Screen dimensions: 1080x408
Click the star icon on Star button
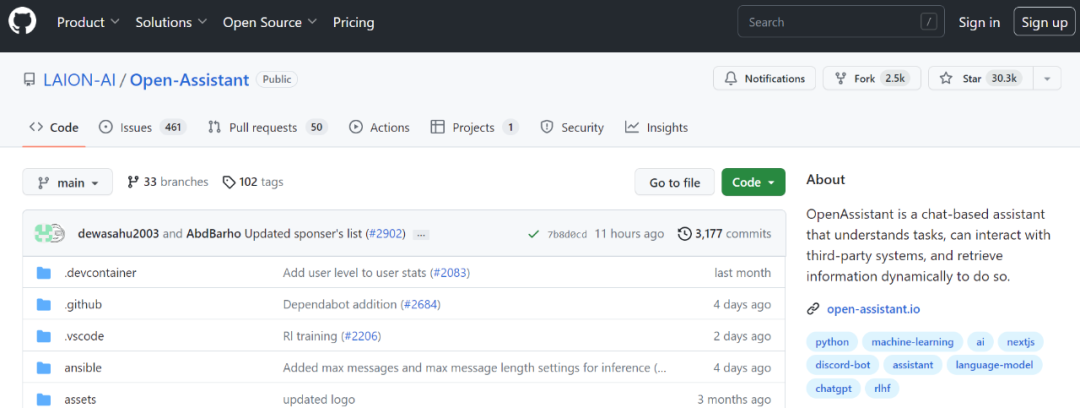(x=946, y=79)
